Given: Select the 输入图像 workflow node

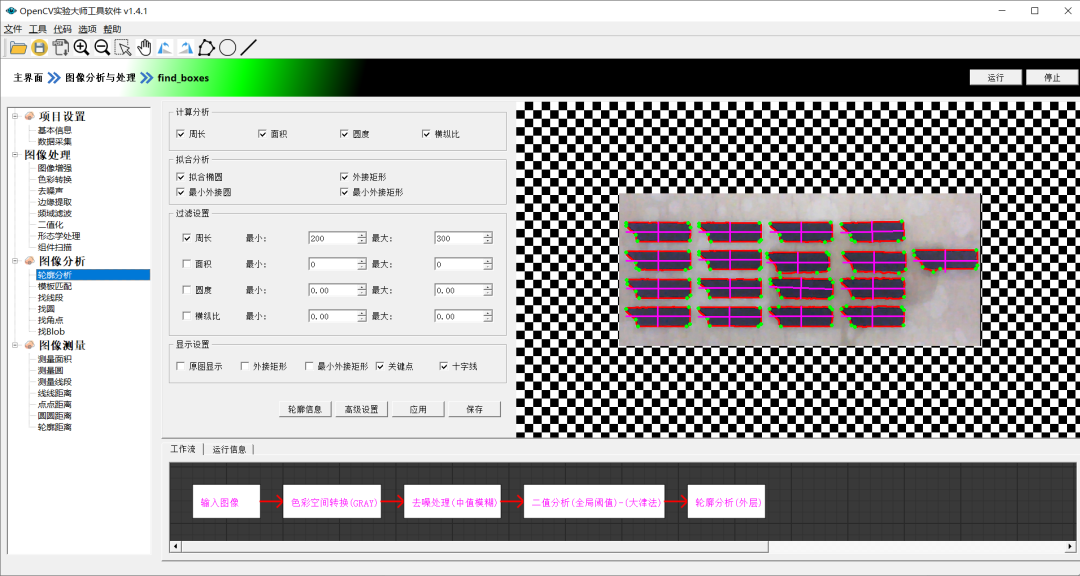Looking at the screenshot, I should click(x=226, y=502).
